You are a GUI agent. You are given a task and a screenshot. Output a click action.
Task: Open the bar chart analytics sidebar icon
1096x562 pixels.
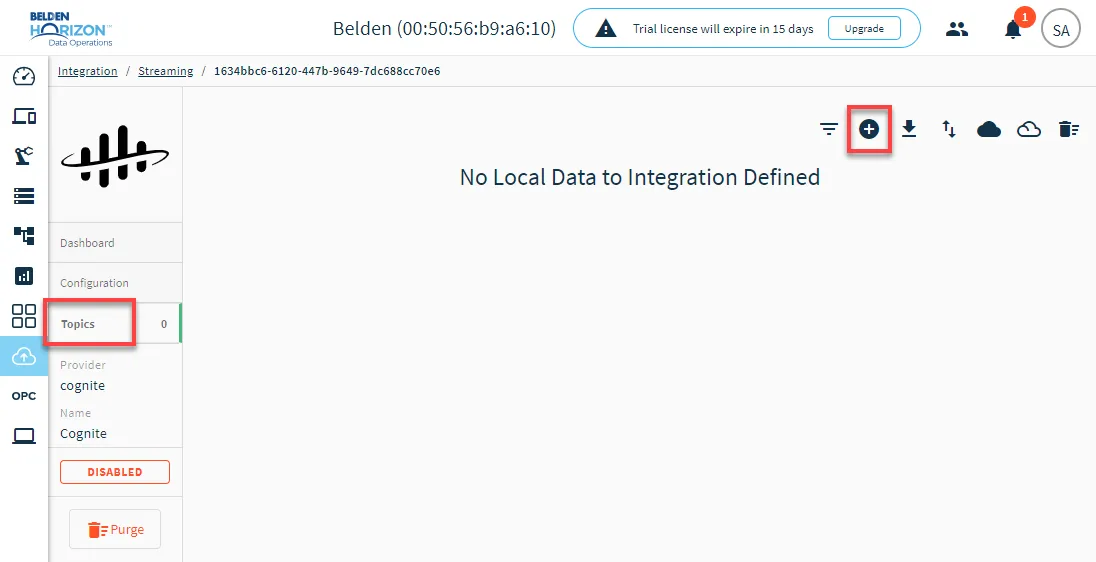pos(24,275)
